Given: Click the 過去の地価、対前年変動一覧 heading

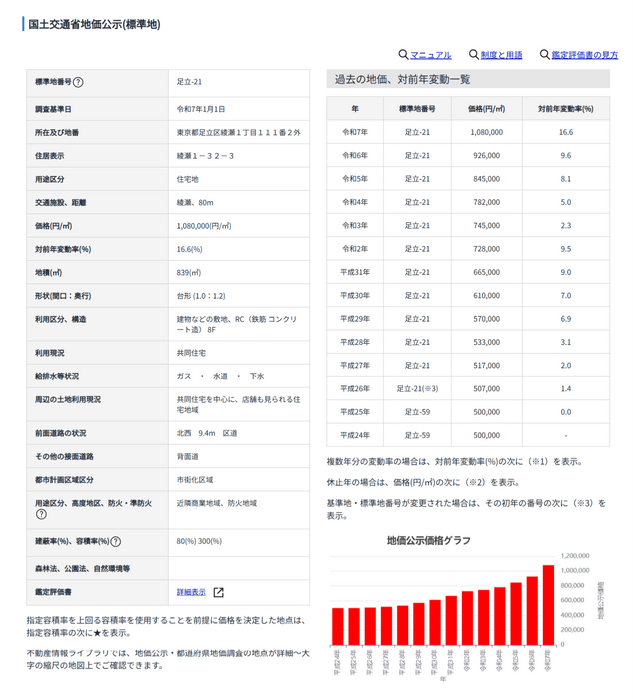Looking at the screenshot, I should (x=403, y=79).
